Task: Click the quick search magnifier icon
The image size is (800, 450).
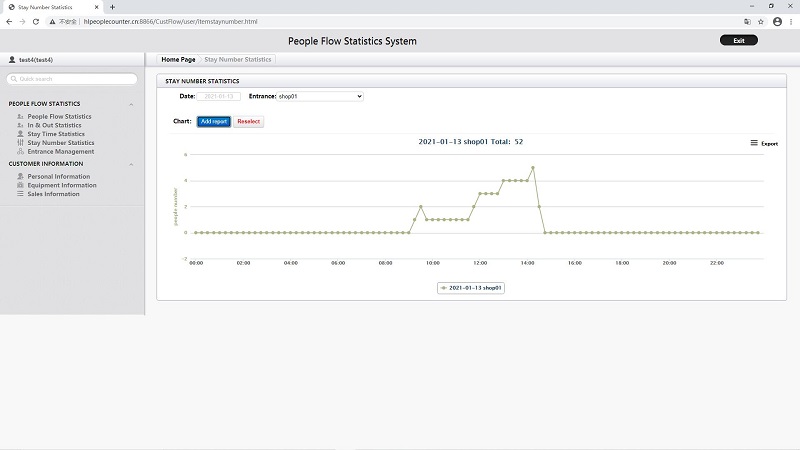Action: coord(14,79)
